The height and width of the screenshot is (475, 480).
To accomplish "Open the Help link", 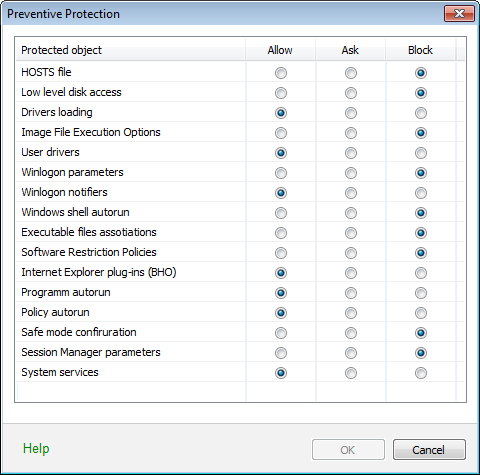I will [36, 449].
